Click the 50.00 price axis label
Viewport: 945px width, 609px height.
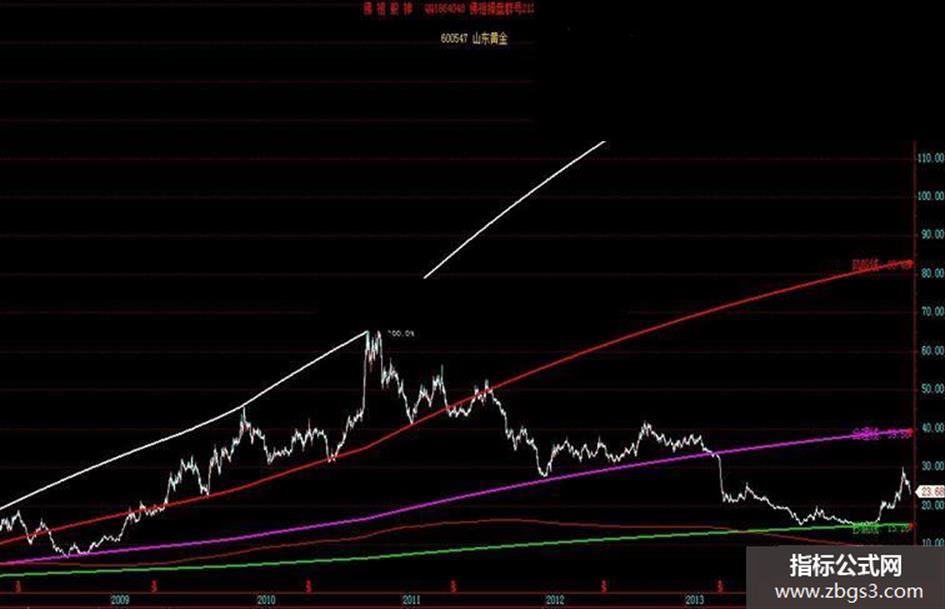point(932,390)
